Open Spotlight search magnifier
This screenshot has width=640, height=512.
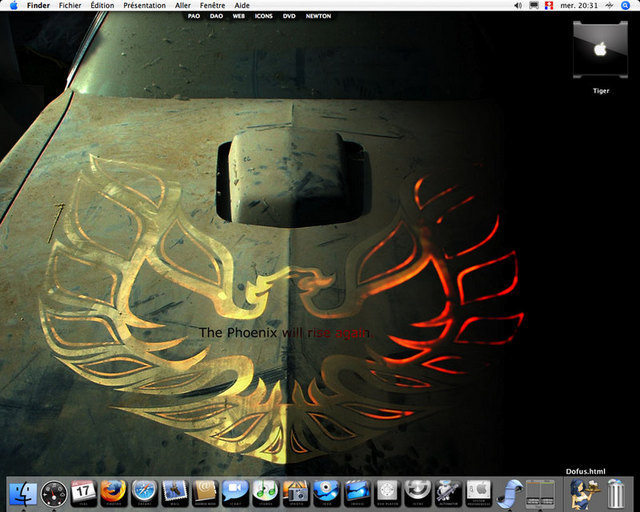(625, 5)
